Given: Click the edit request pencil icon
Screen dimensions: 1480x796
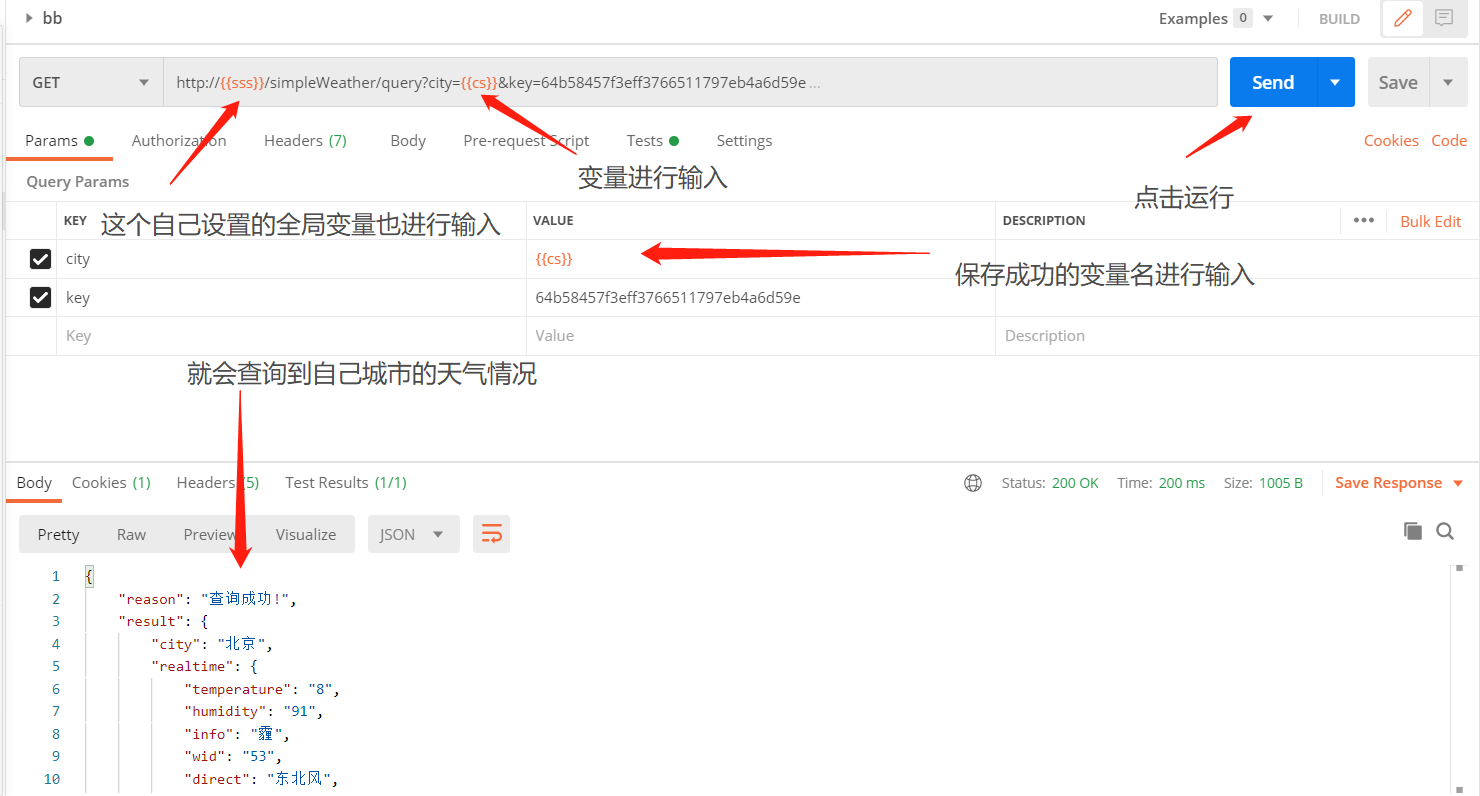Looking at the screenshot, I should tap(1402, 18).
